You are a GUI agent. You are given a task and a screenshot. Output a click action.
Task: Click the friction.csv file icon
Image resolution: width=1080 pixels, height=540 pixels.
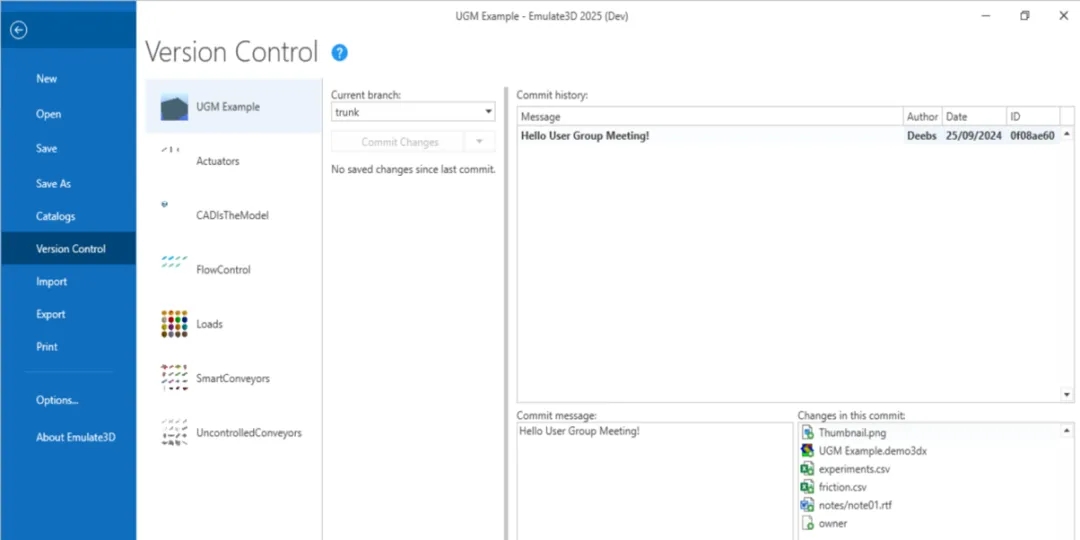pyautogui.click(x=807, y=487)
